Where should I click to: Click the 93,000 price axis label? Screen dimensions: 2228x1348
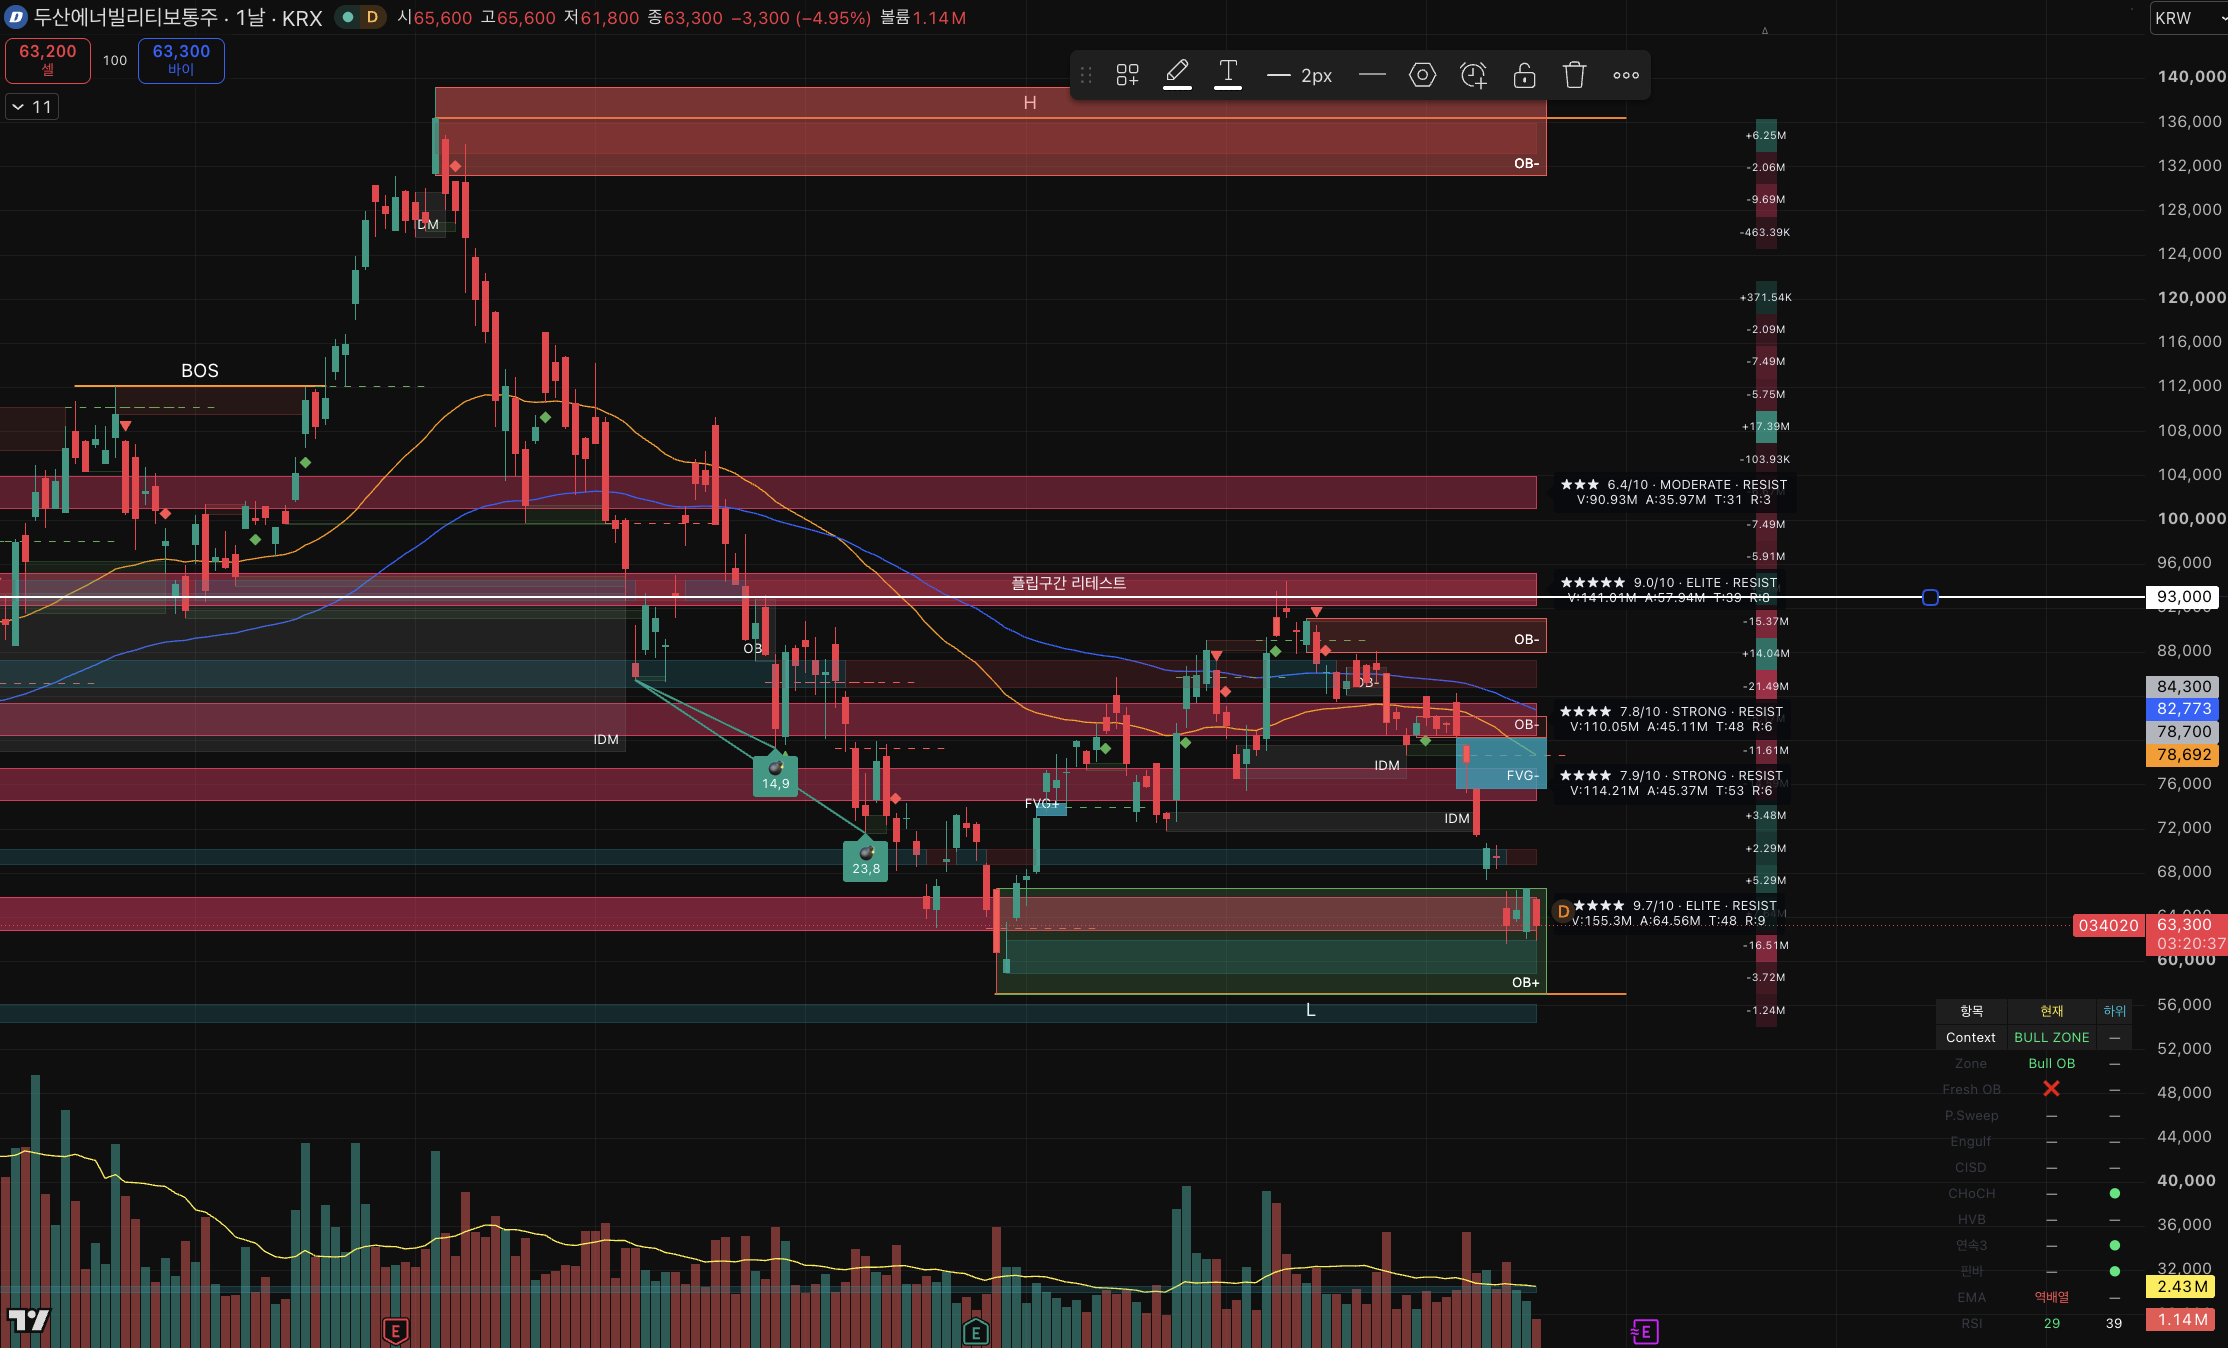coord(2184,597)
